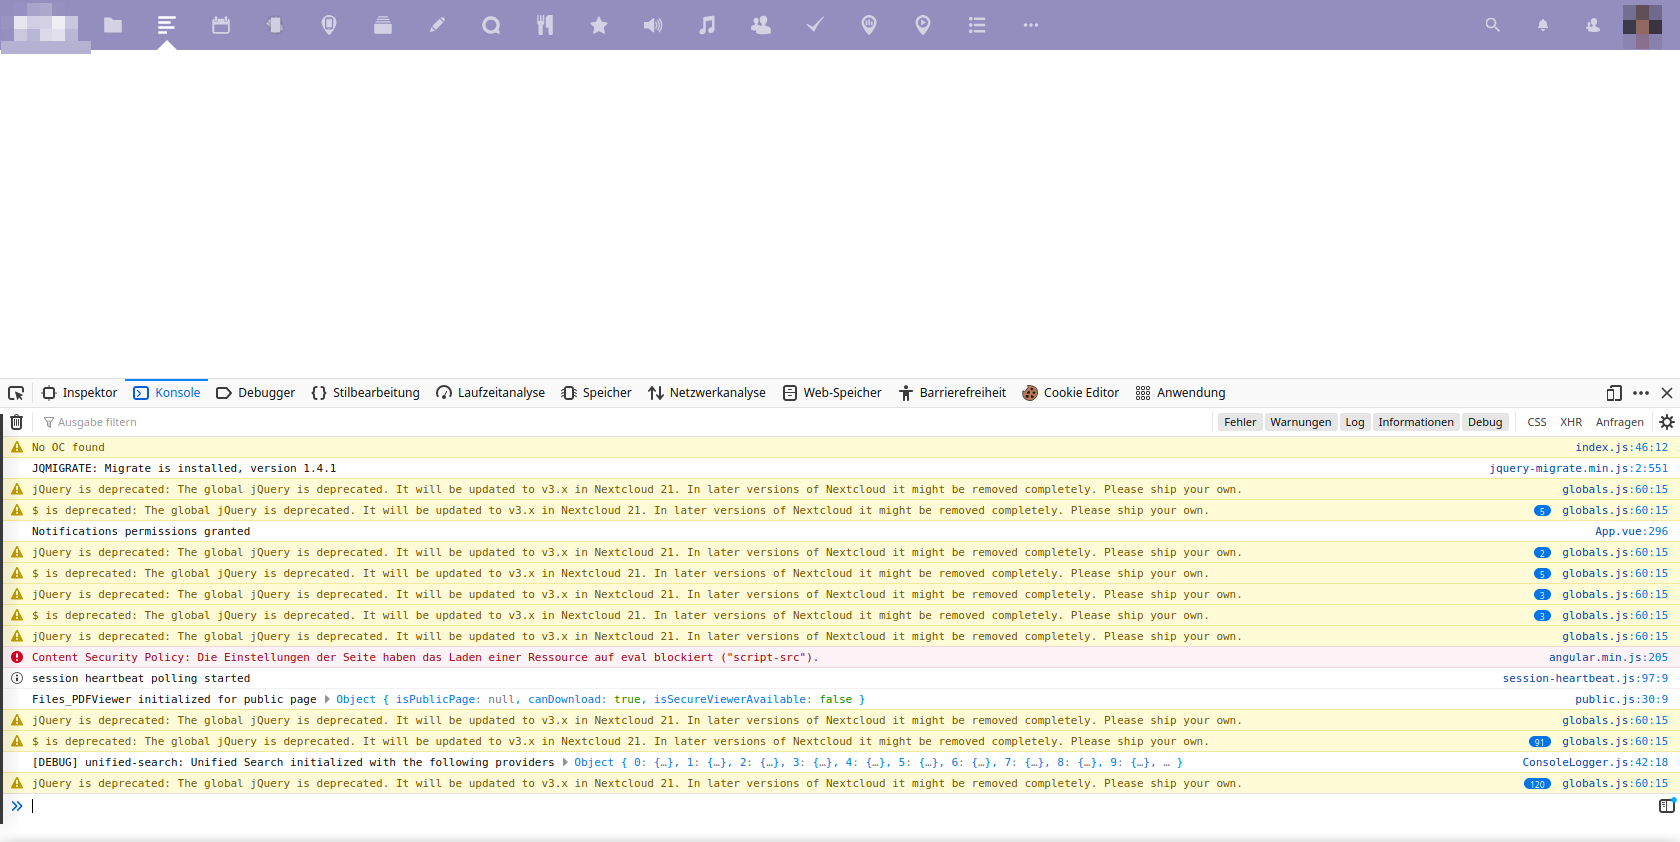
Task: Switch to the Speicher tab
Action: 597,393
